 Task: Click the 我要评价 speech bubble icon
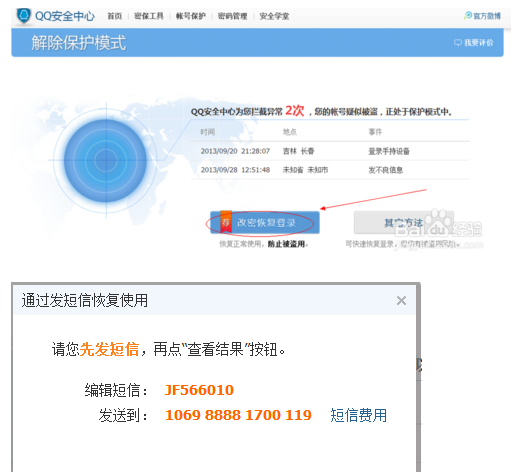tap(458, 42)
